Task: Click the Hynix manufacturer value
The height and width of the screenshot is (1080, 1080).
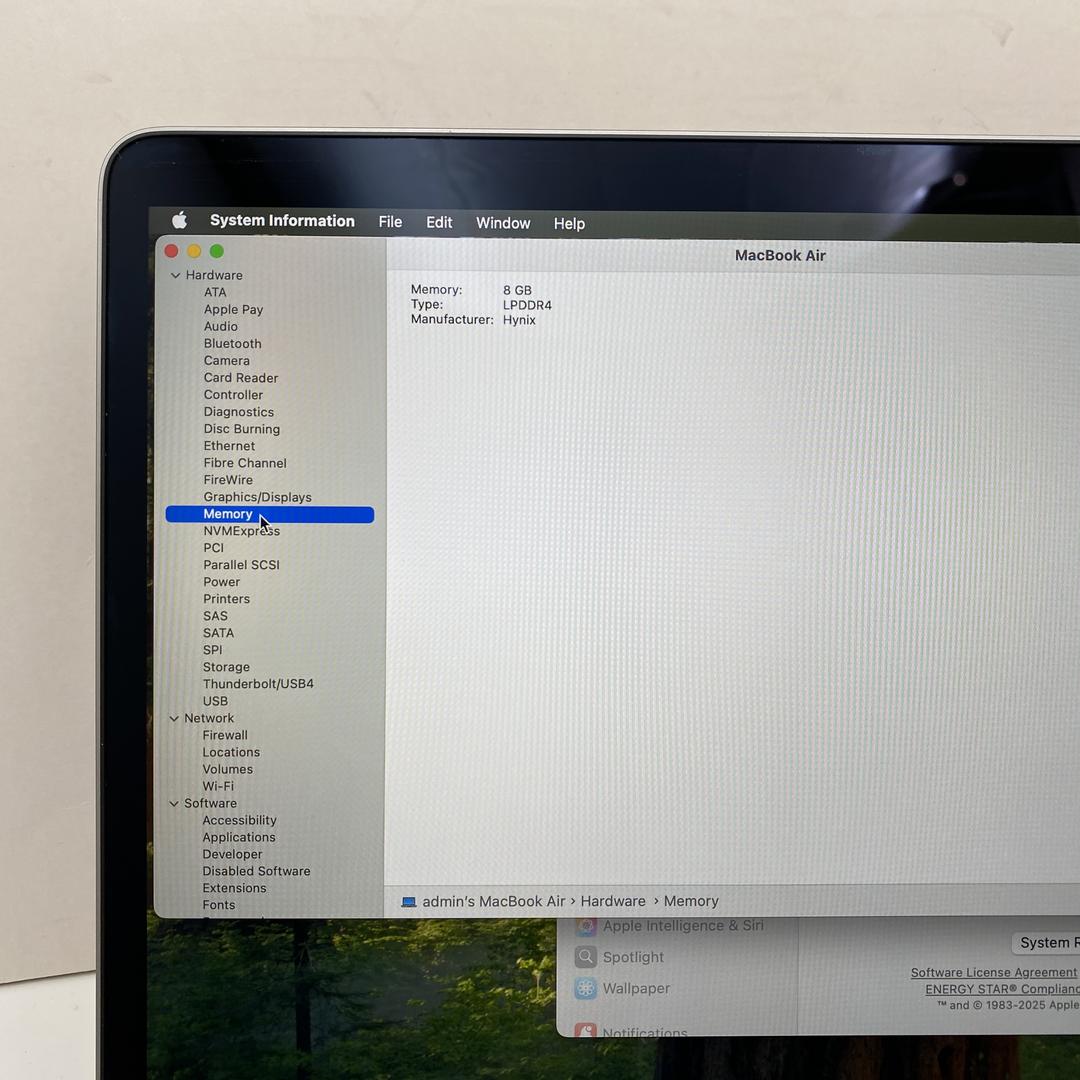Action: [519, 320]
